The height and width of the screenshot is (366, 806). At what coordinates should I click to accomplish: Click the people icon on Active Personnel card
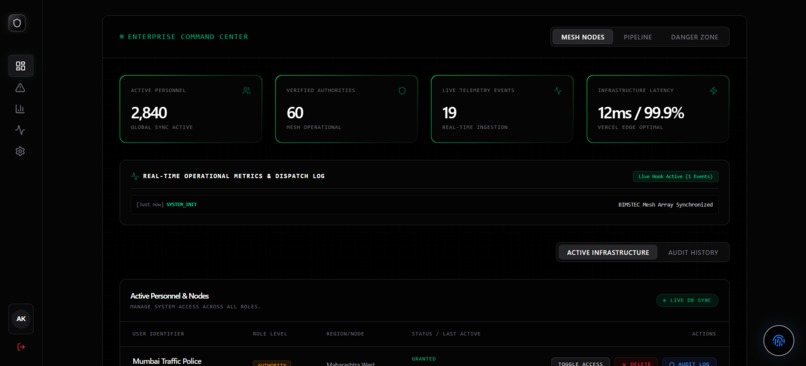tap(246, 90)
